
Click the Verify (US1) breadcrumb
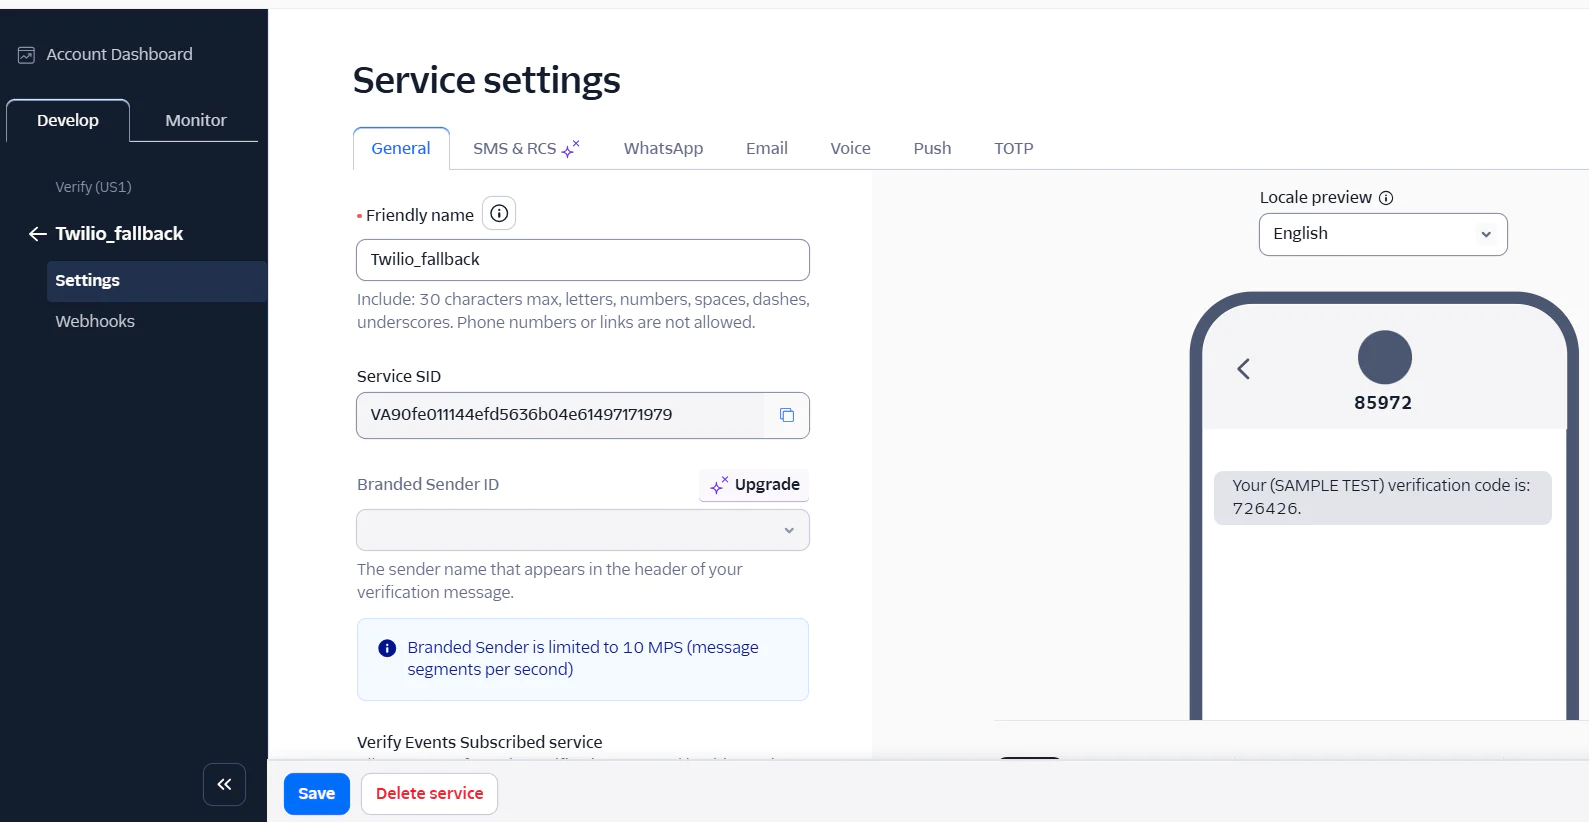click(x=93, y=187)
